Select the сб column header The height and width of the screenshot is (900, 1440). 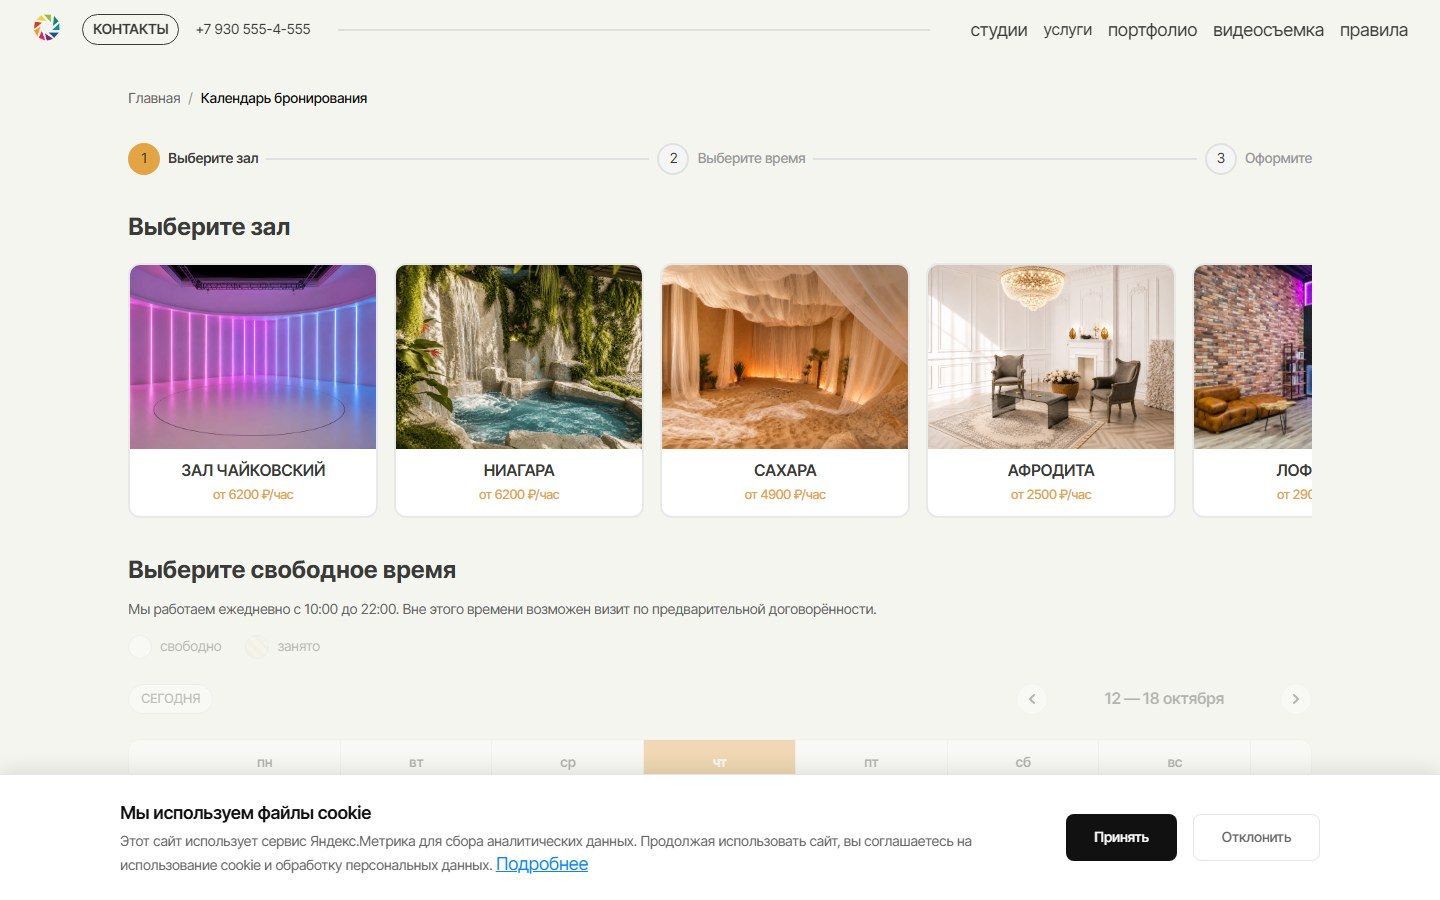[1023, 762]
